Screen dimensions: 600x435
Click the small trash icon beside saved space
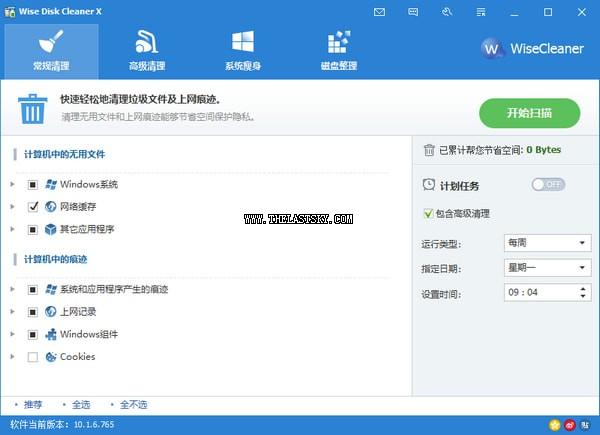pyautogui.click(x=429, y=150)
